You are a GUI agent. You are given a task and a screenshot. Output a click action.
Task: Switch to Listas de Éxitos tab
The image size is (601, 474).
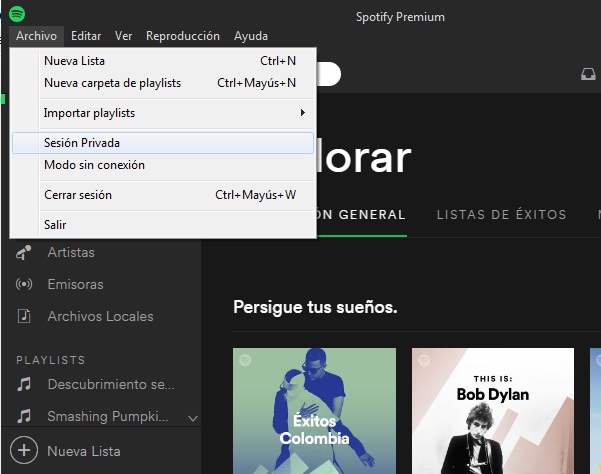501,215
